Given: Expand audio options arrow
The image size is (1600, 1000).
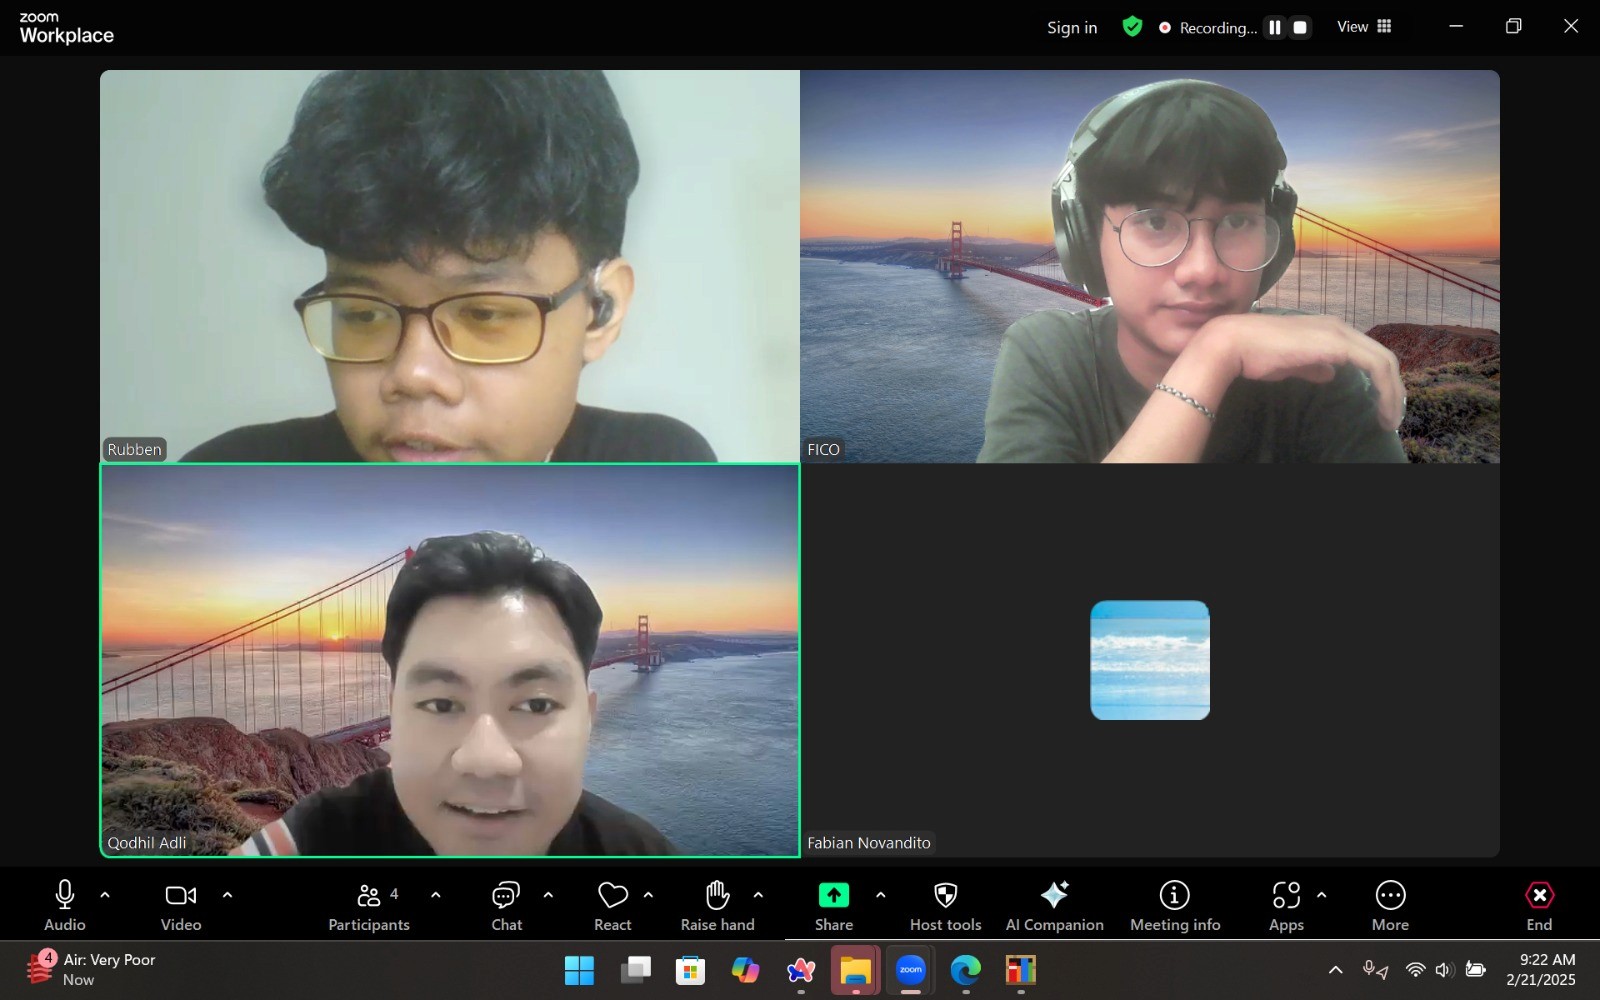Looking at the screenshot, I should (x=105, y=895).
